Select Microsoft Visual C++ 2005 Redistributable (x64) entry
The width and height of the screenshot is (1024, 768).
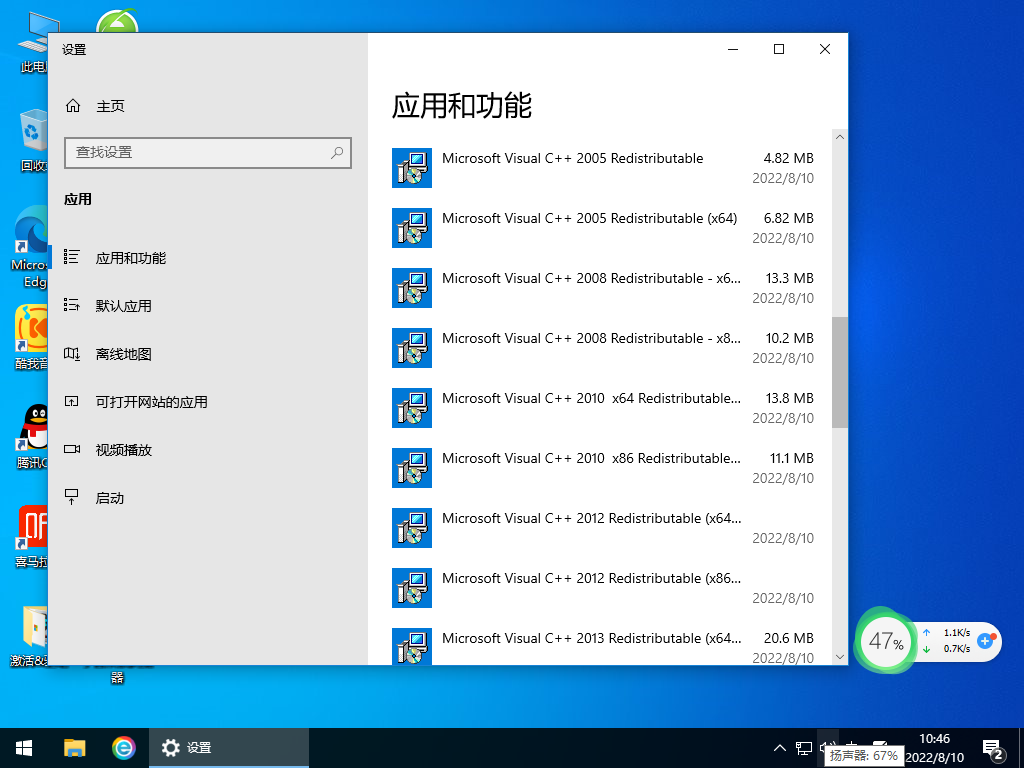(603, 228)
